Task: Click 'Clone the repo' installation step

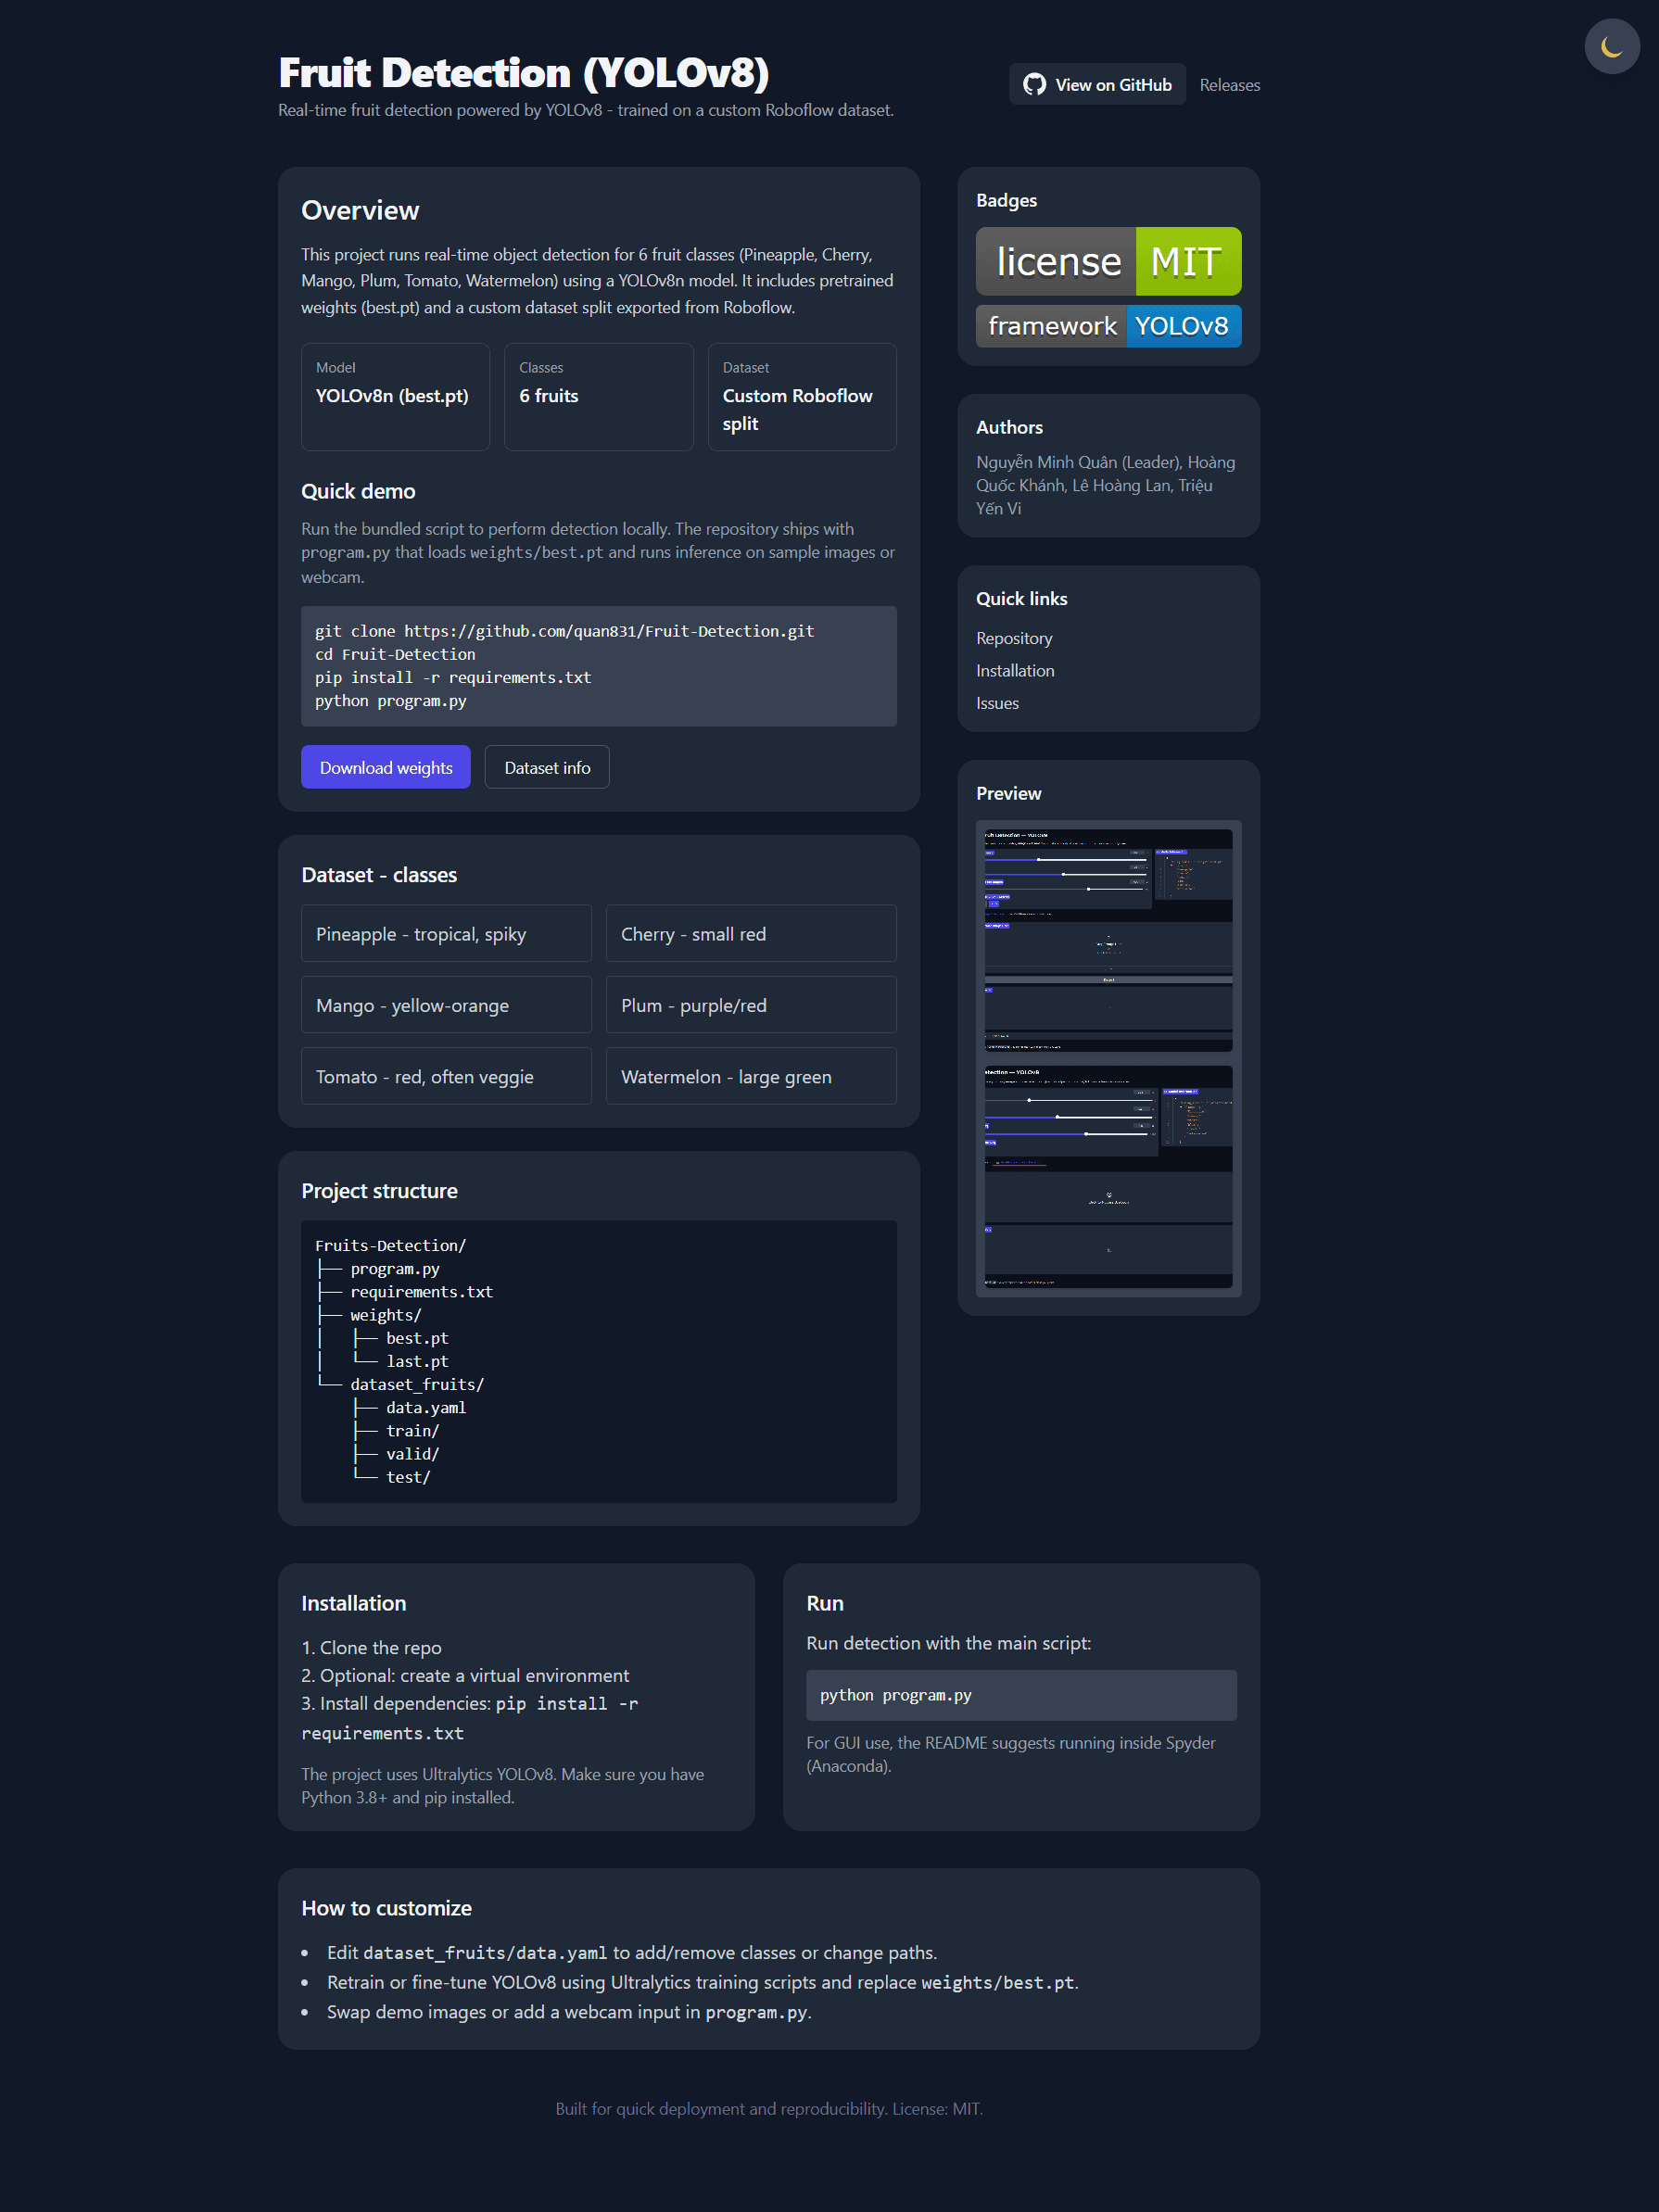Action: point(371,1647)
